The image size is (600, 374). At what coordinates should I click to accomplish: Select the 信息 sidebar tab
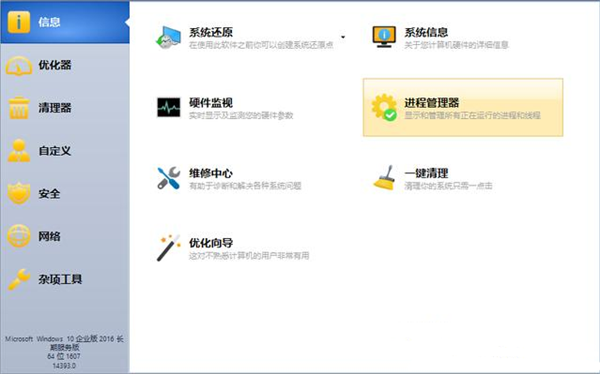click(65, 22)
